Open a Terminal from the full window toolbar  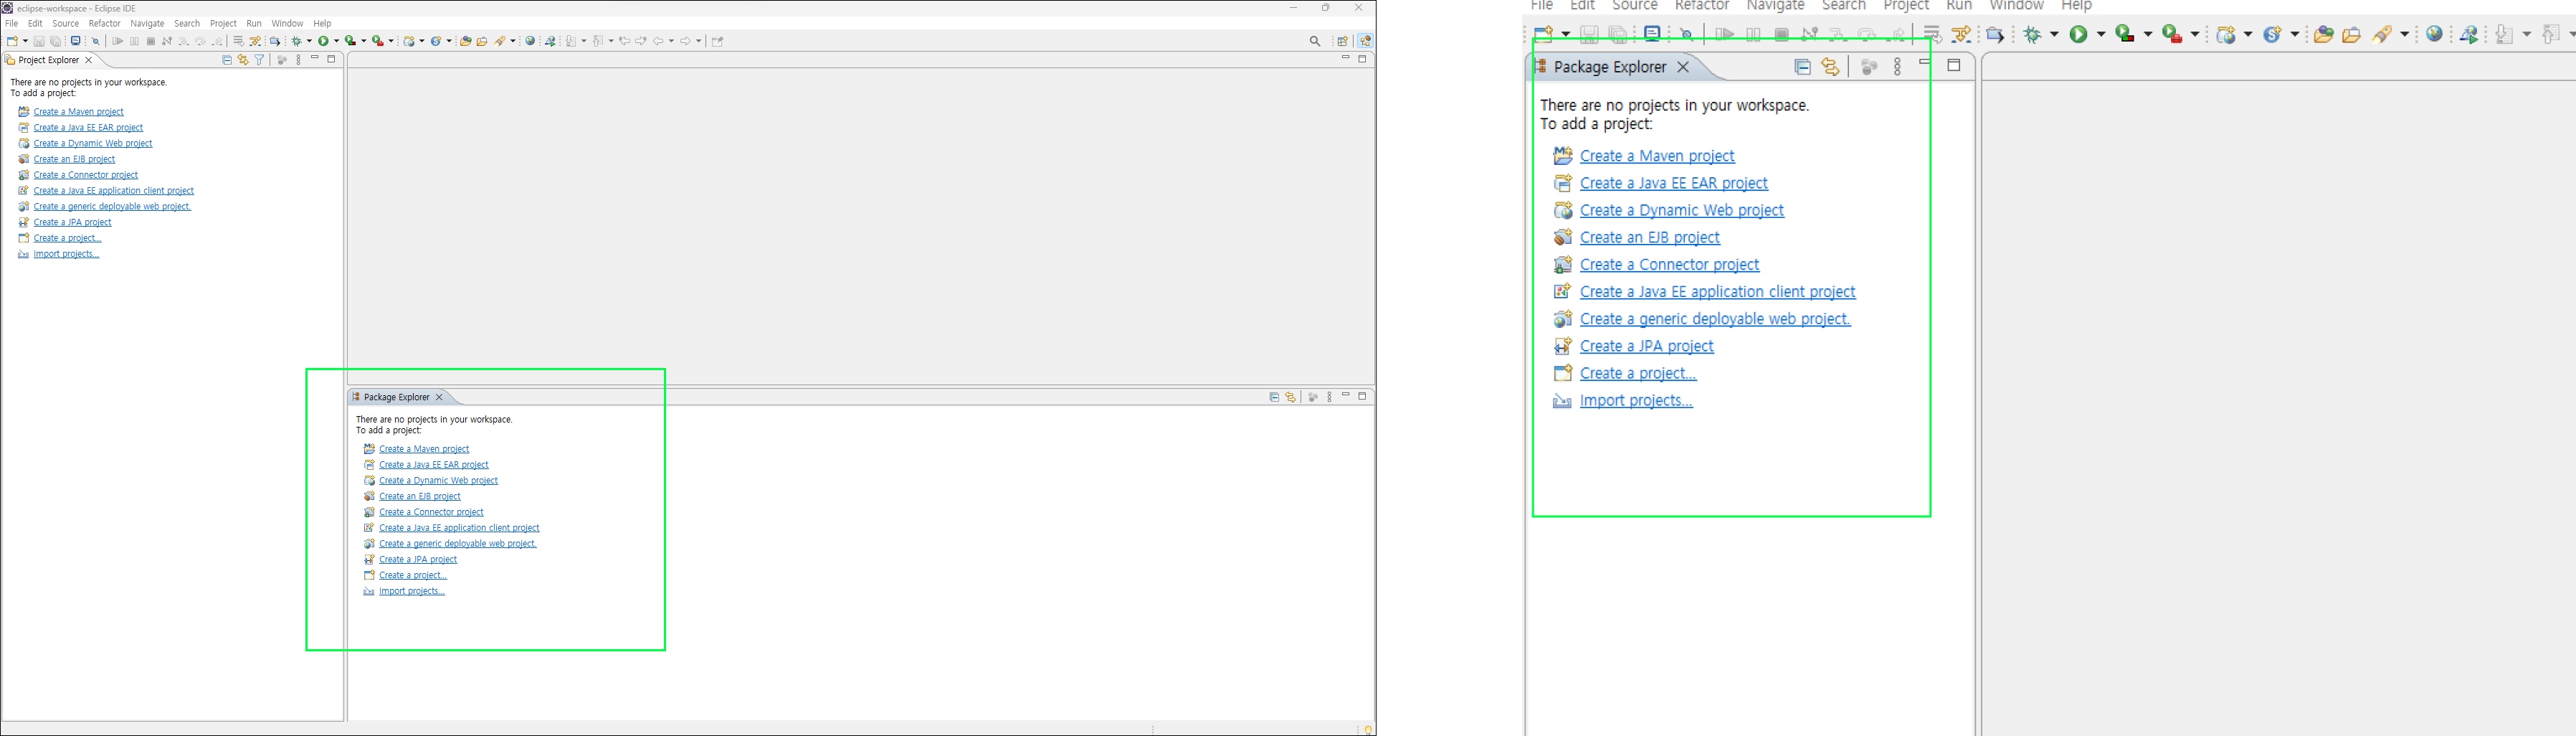(x=75, y=41)
